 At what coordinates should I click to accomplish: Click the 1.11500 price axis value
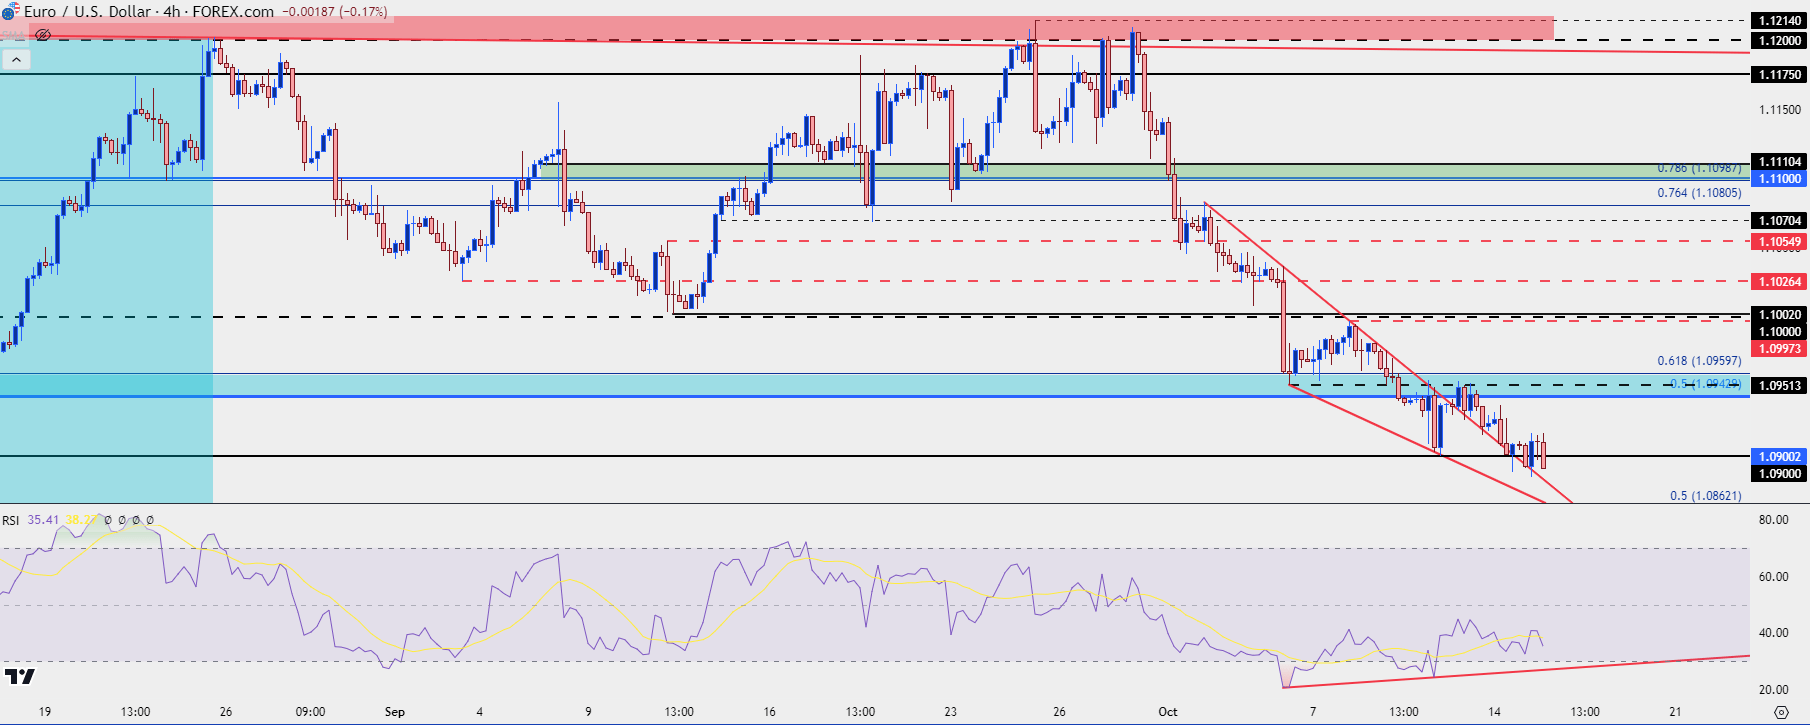pyautogui.click(x=1780, y=110)
